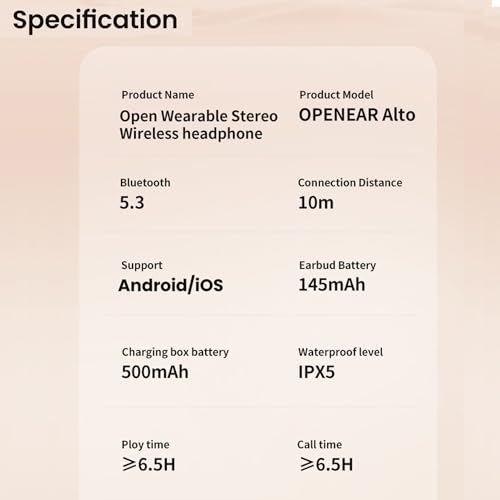Select the Charging box battery label
Image resolution: width=500 pixels, height=500 pixels.
(x=175, y=352)
